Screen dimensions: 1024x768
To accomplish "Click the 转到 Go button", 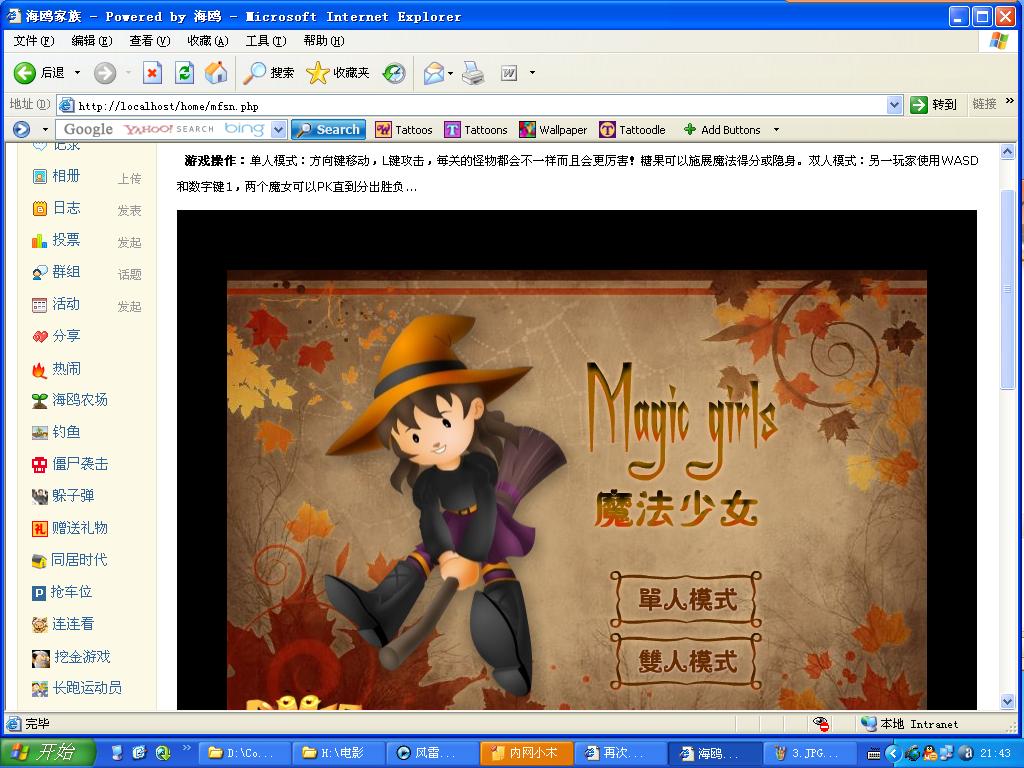I will click(935, 104).
